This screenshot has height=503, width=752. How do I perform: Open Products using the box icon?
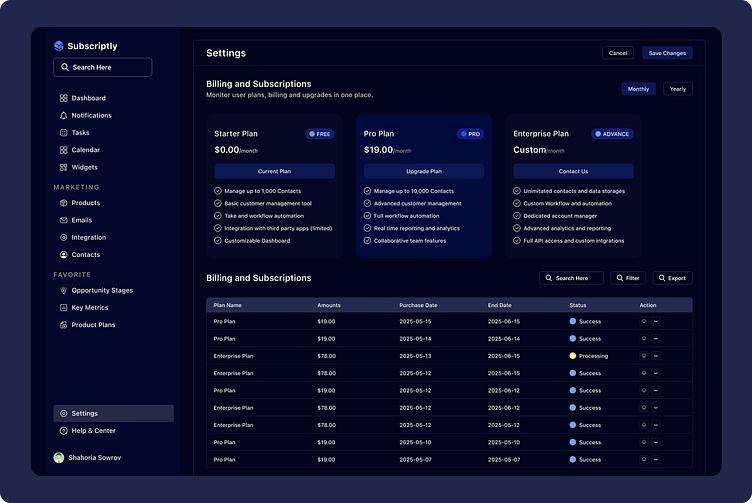[x=64, y=203]
